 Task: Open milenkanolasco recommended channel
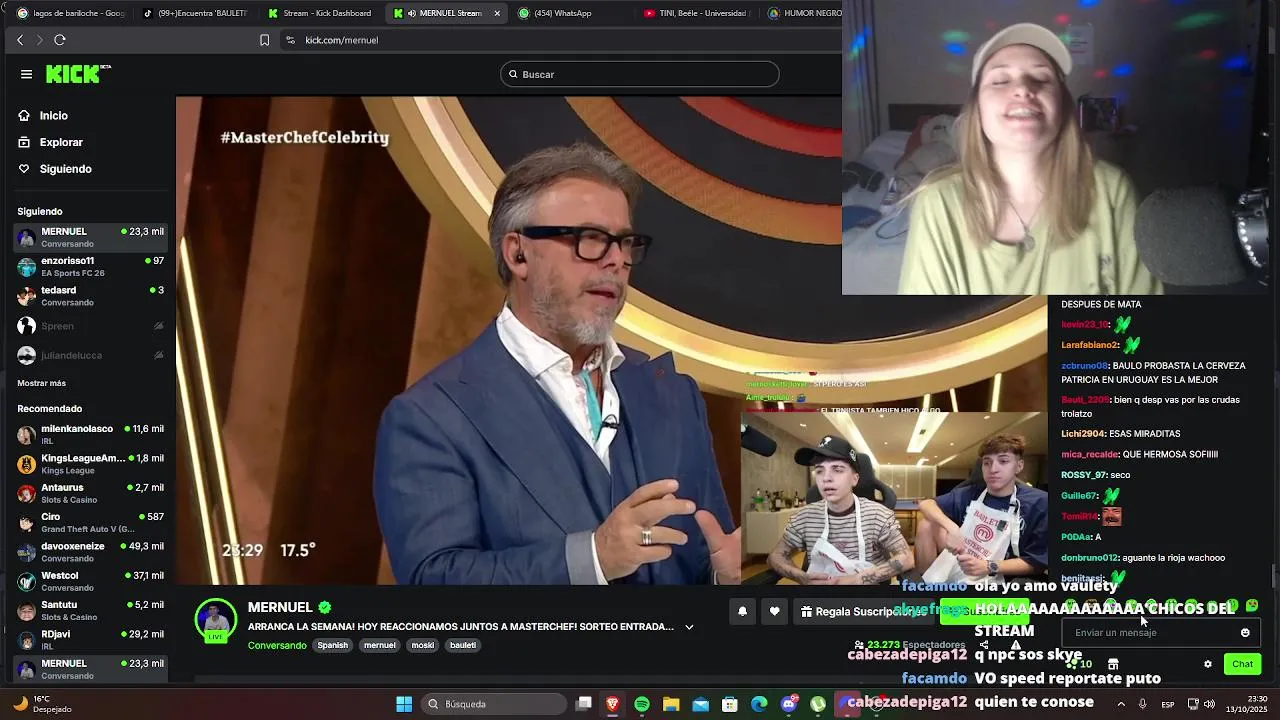[x=90, y=434]
